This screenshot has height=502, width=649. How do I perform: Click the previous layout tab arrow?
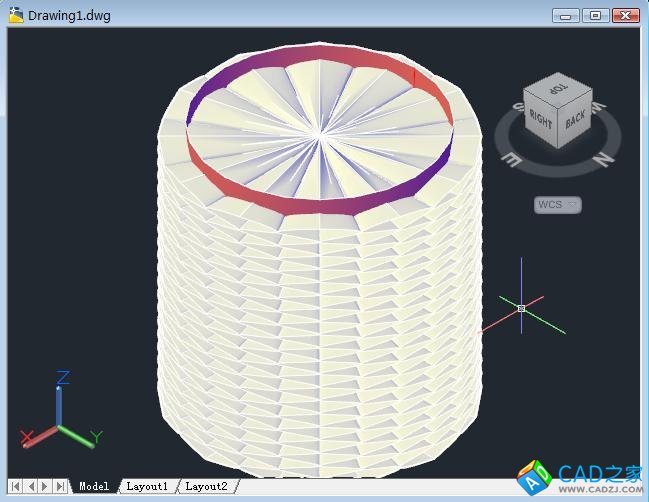tap(30, 486)
